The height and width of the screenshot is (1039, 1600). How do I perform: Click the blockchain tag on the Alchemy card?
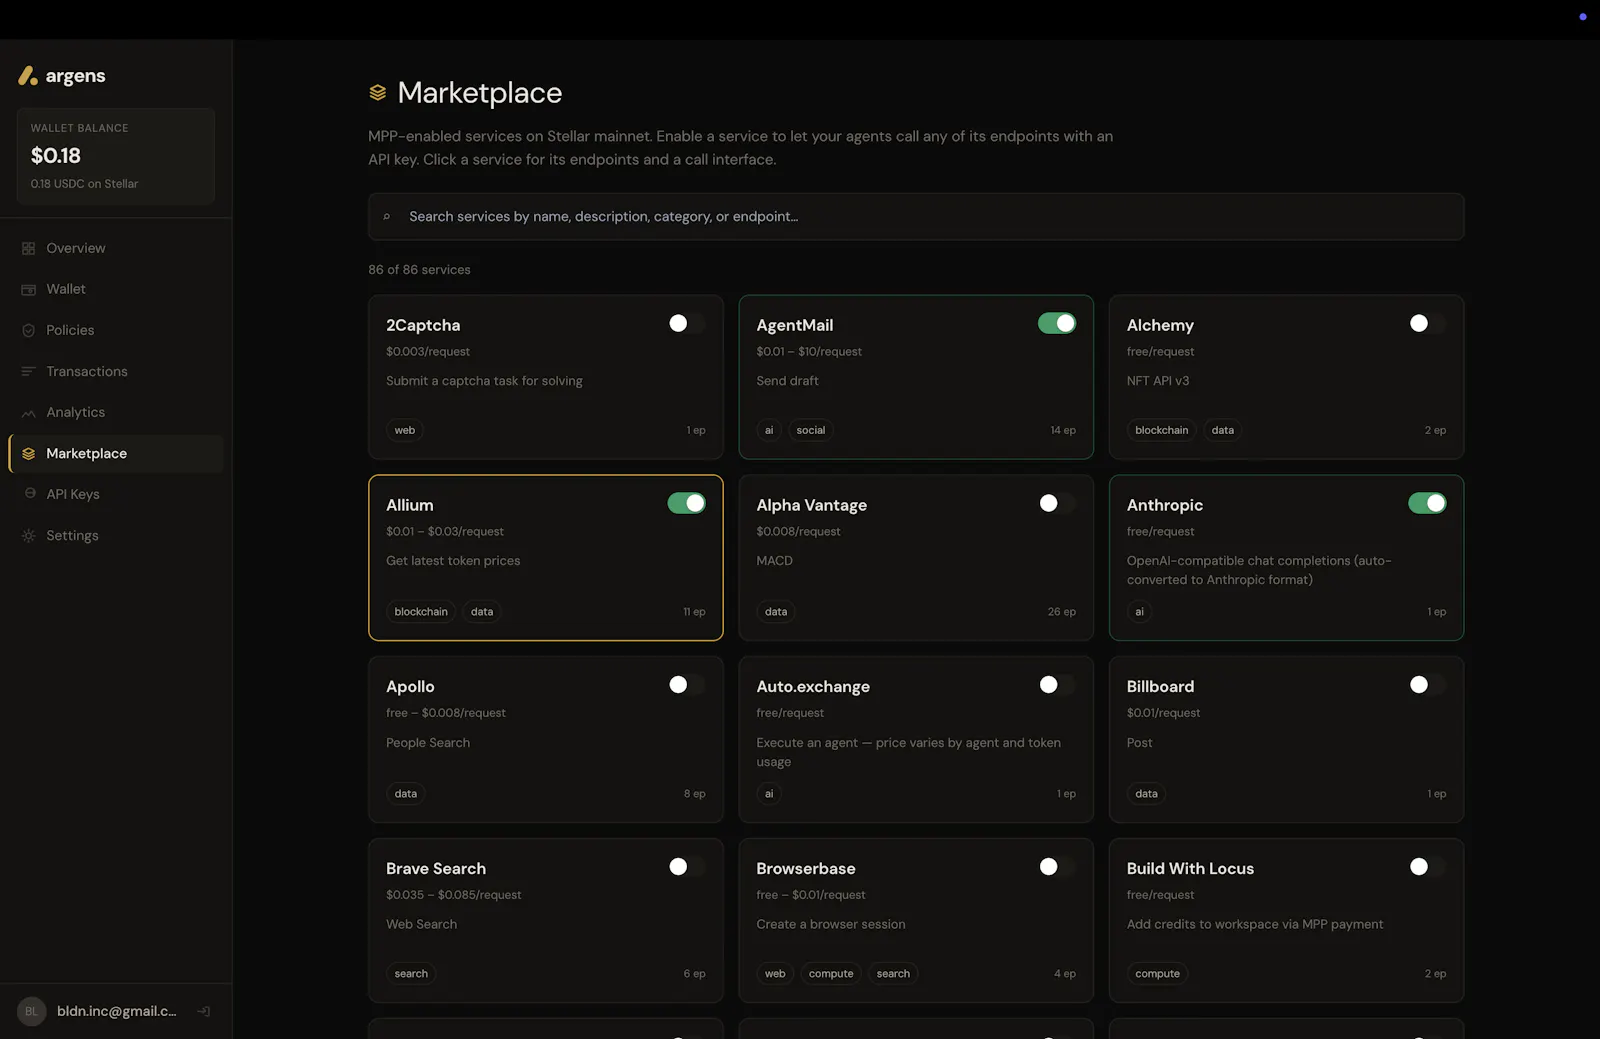1162,430
